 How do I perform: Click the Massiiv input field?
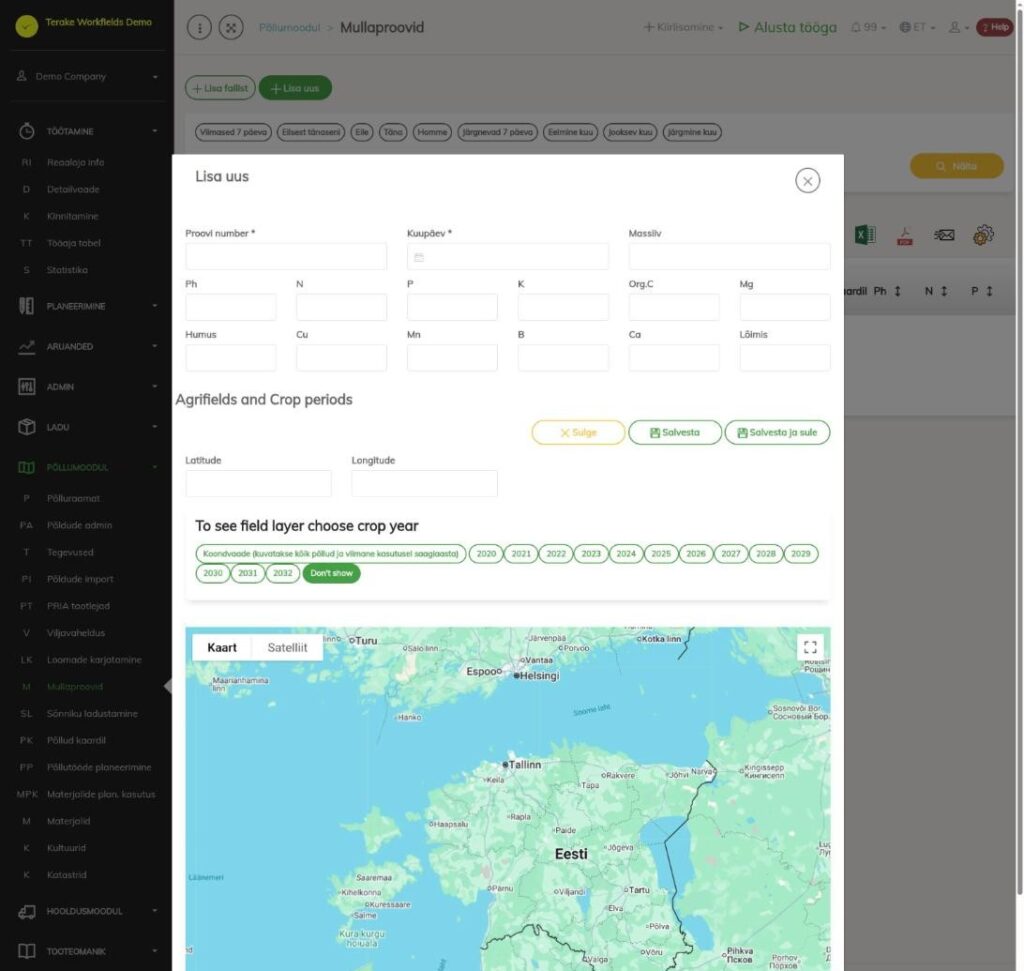(x=729, y=257)
